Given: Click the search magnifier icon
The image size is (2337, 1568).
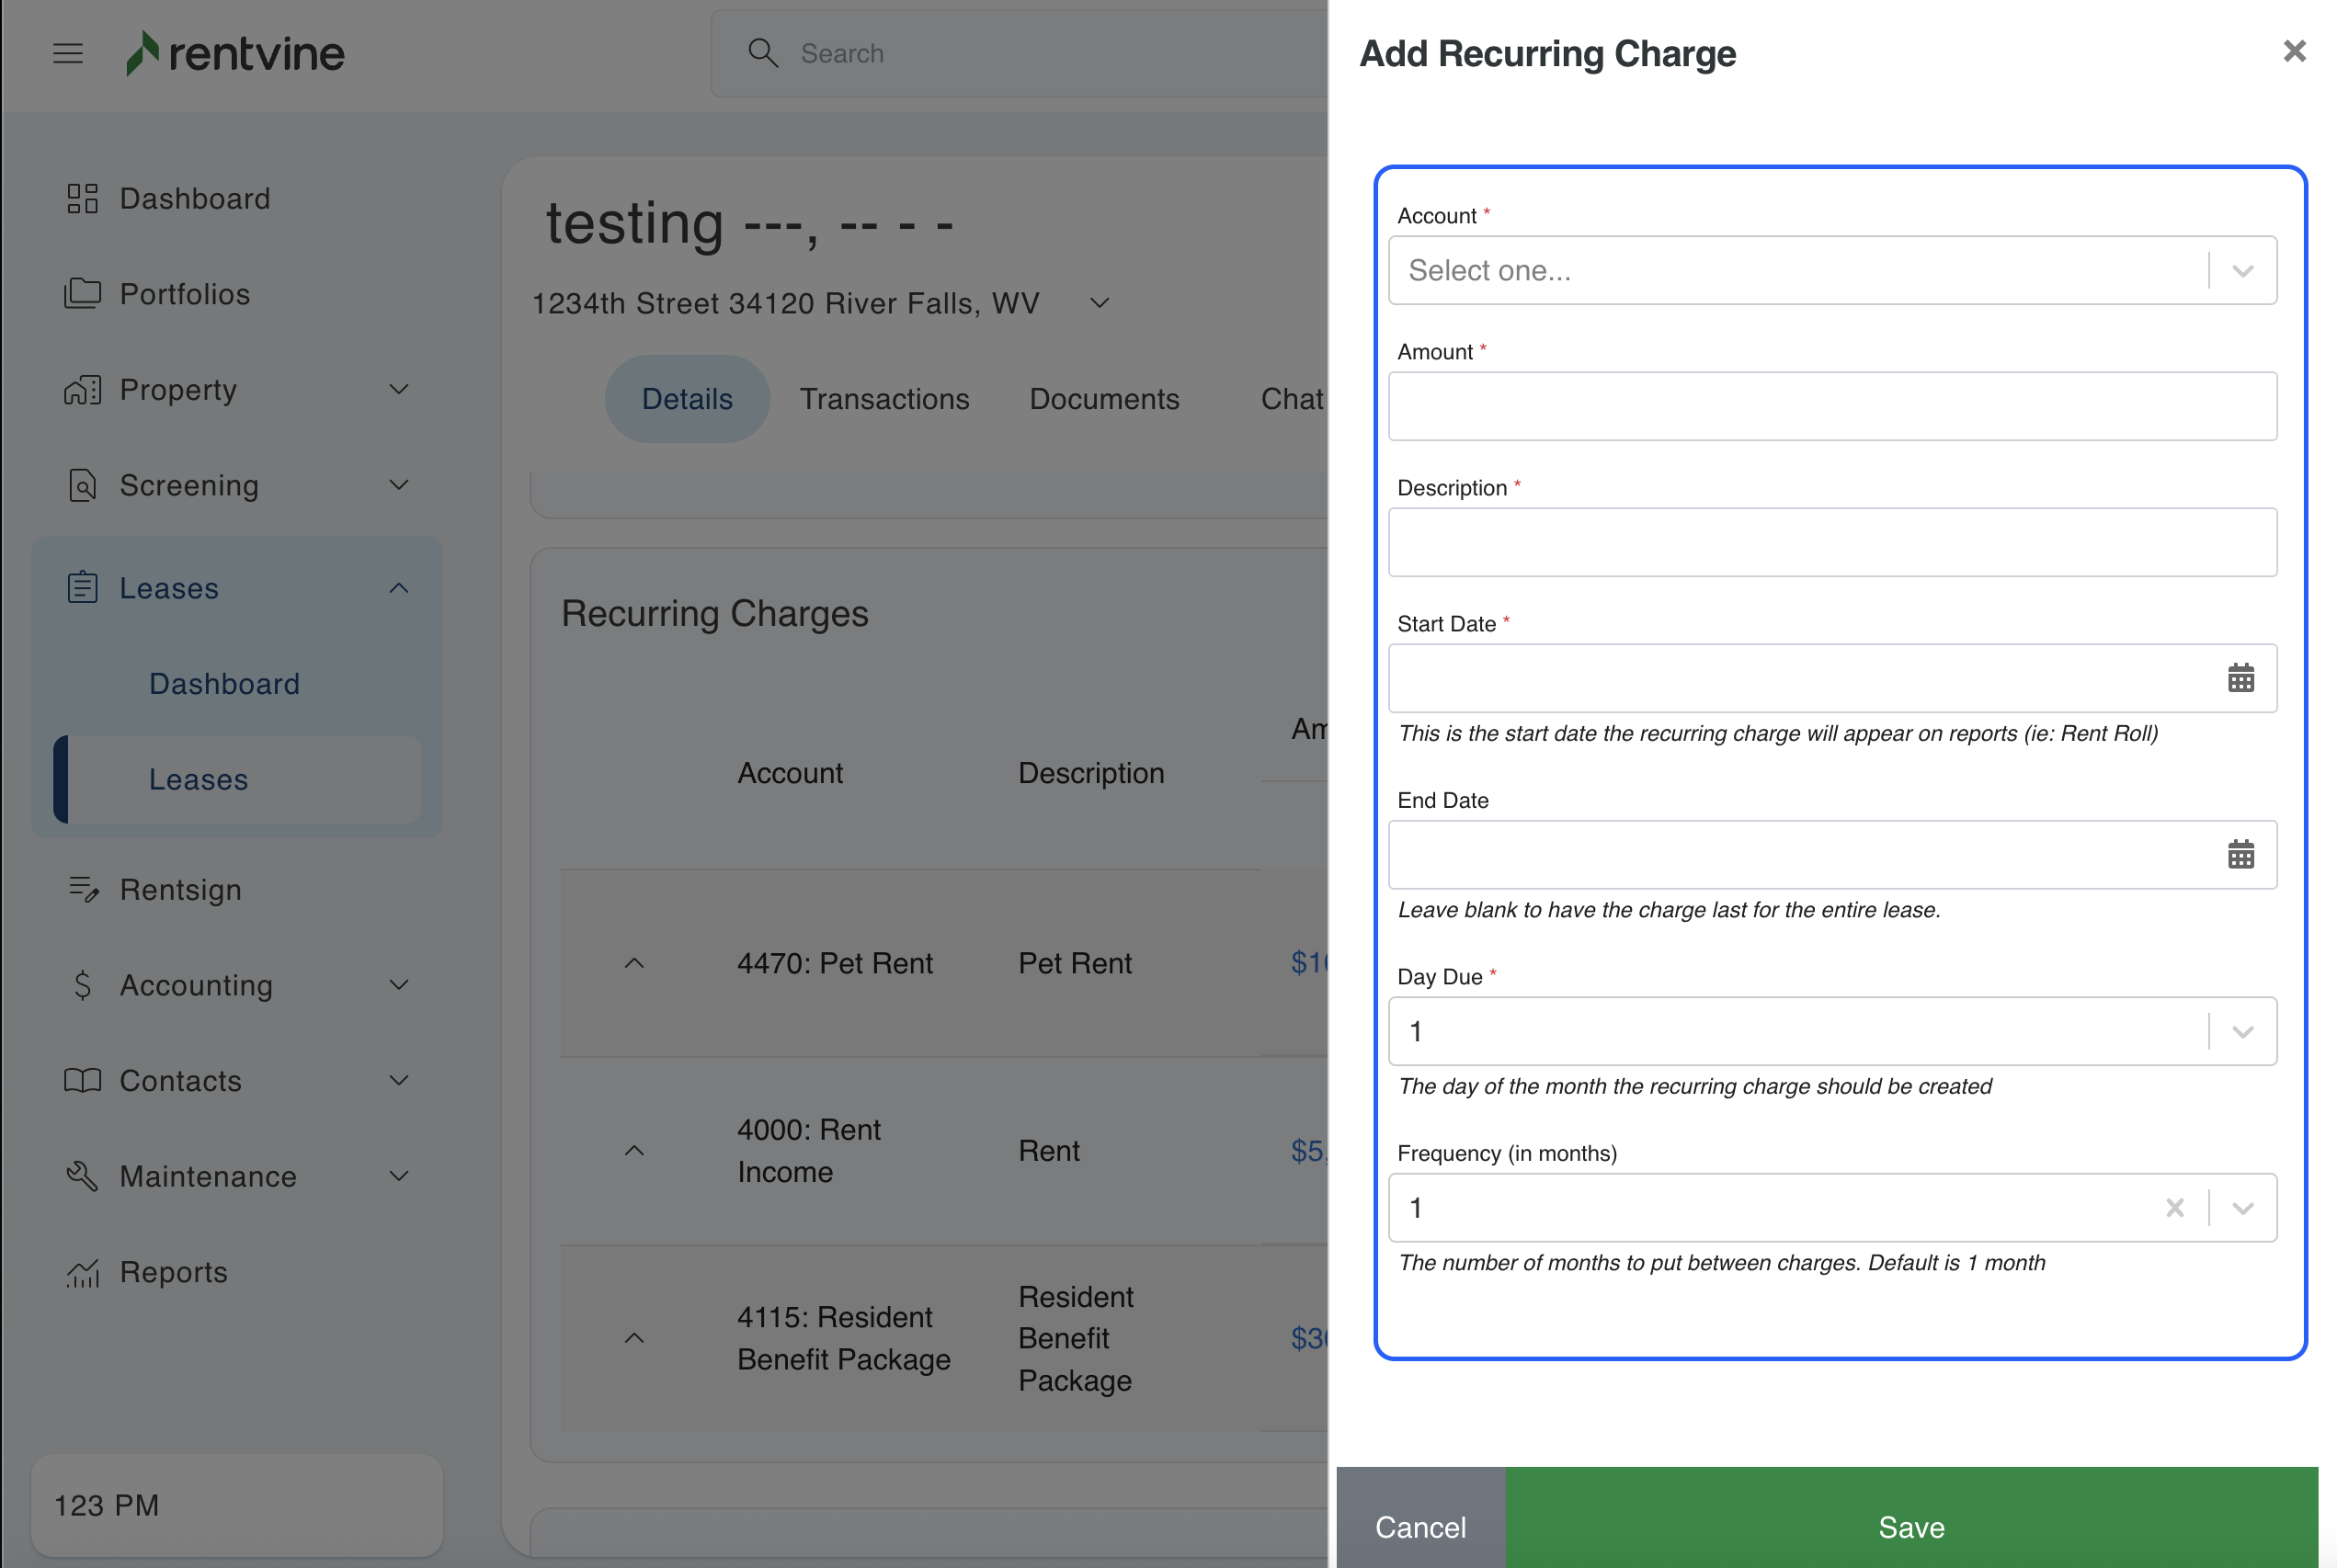Looking at the screenshot, I should 763,53.
